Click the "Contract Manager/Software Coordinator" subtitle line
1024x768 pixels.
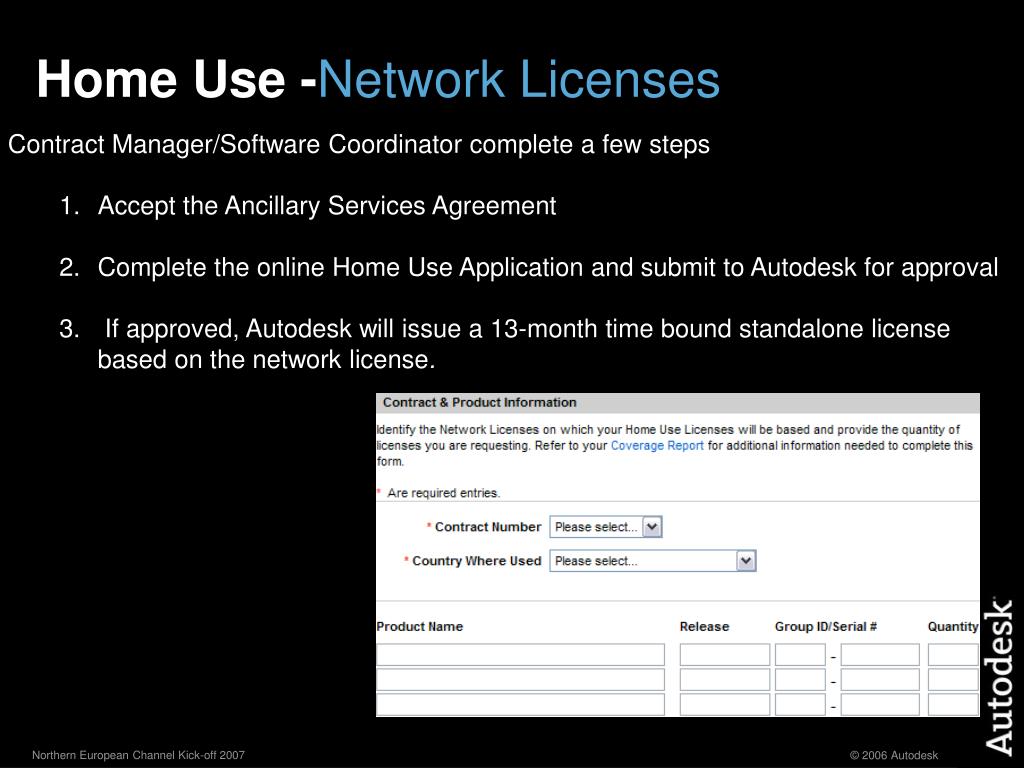point(359,144)
